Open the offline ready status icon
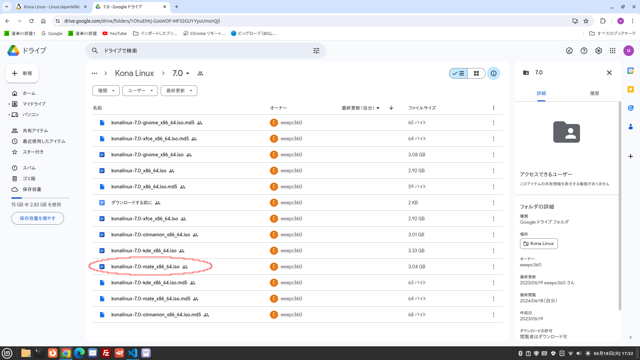Viewport: 640px width, 360px height. tap(569, 51)
